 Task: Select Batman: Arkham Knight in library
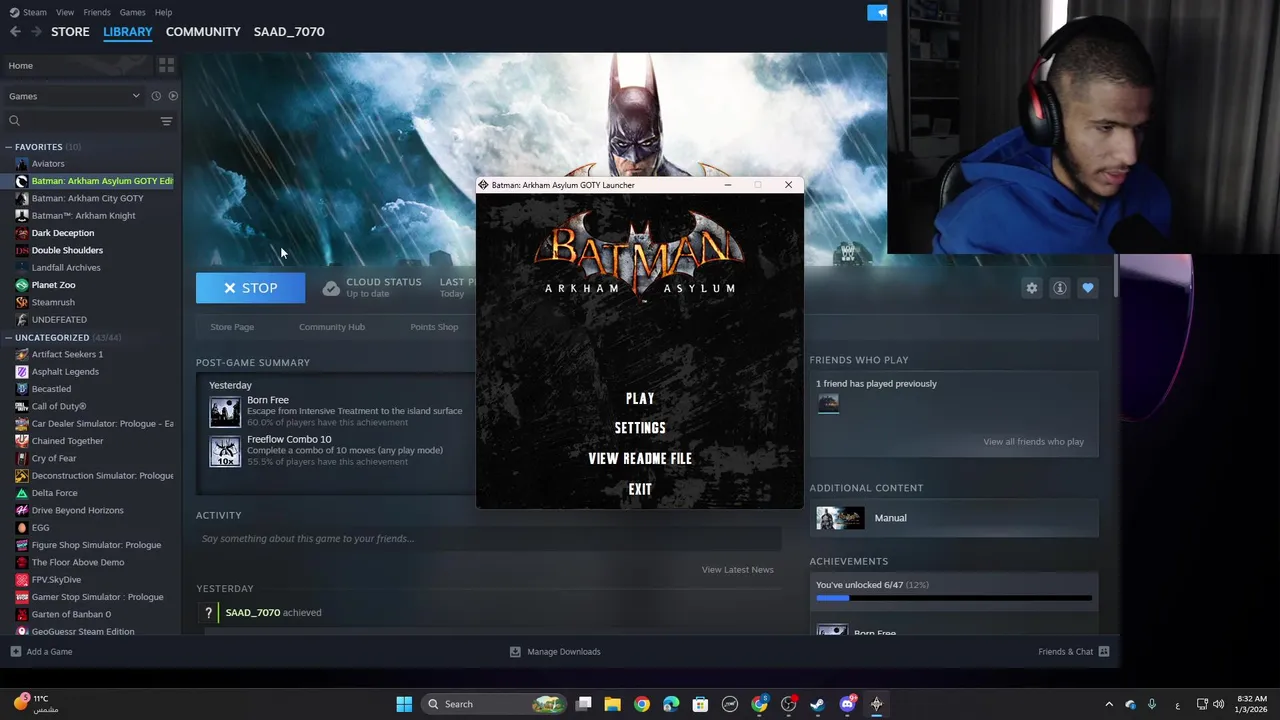tap(83, 216)
